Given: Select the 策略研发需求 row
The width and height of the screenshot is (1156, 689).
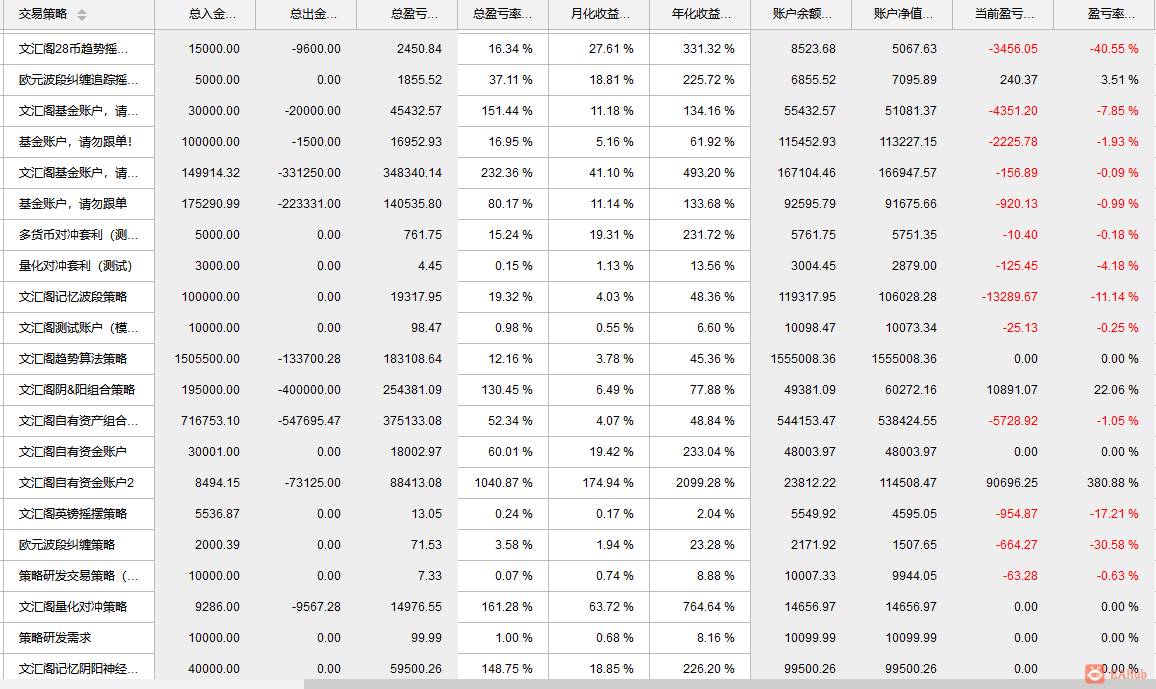Looking at the screenshot, I should [55, 638].
